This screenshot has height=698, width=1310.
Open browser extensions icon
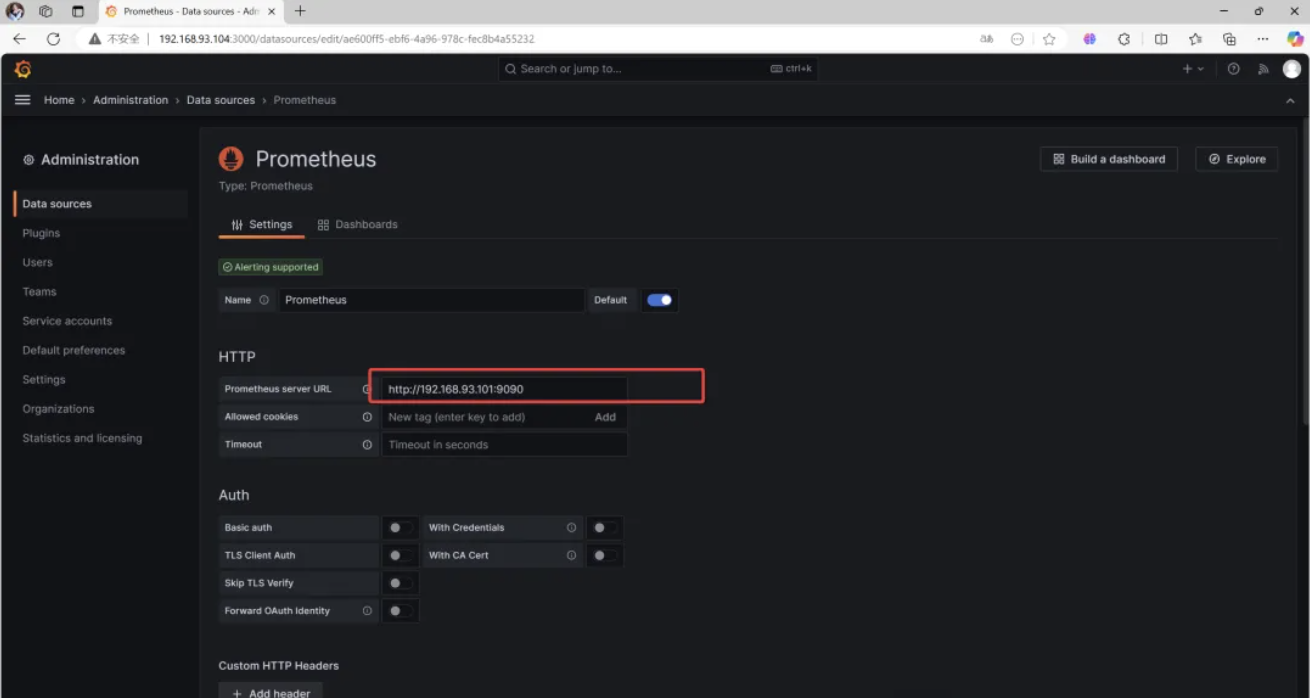point(1124,39)
